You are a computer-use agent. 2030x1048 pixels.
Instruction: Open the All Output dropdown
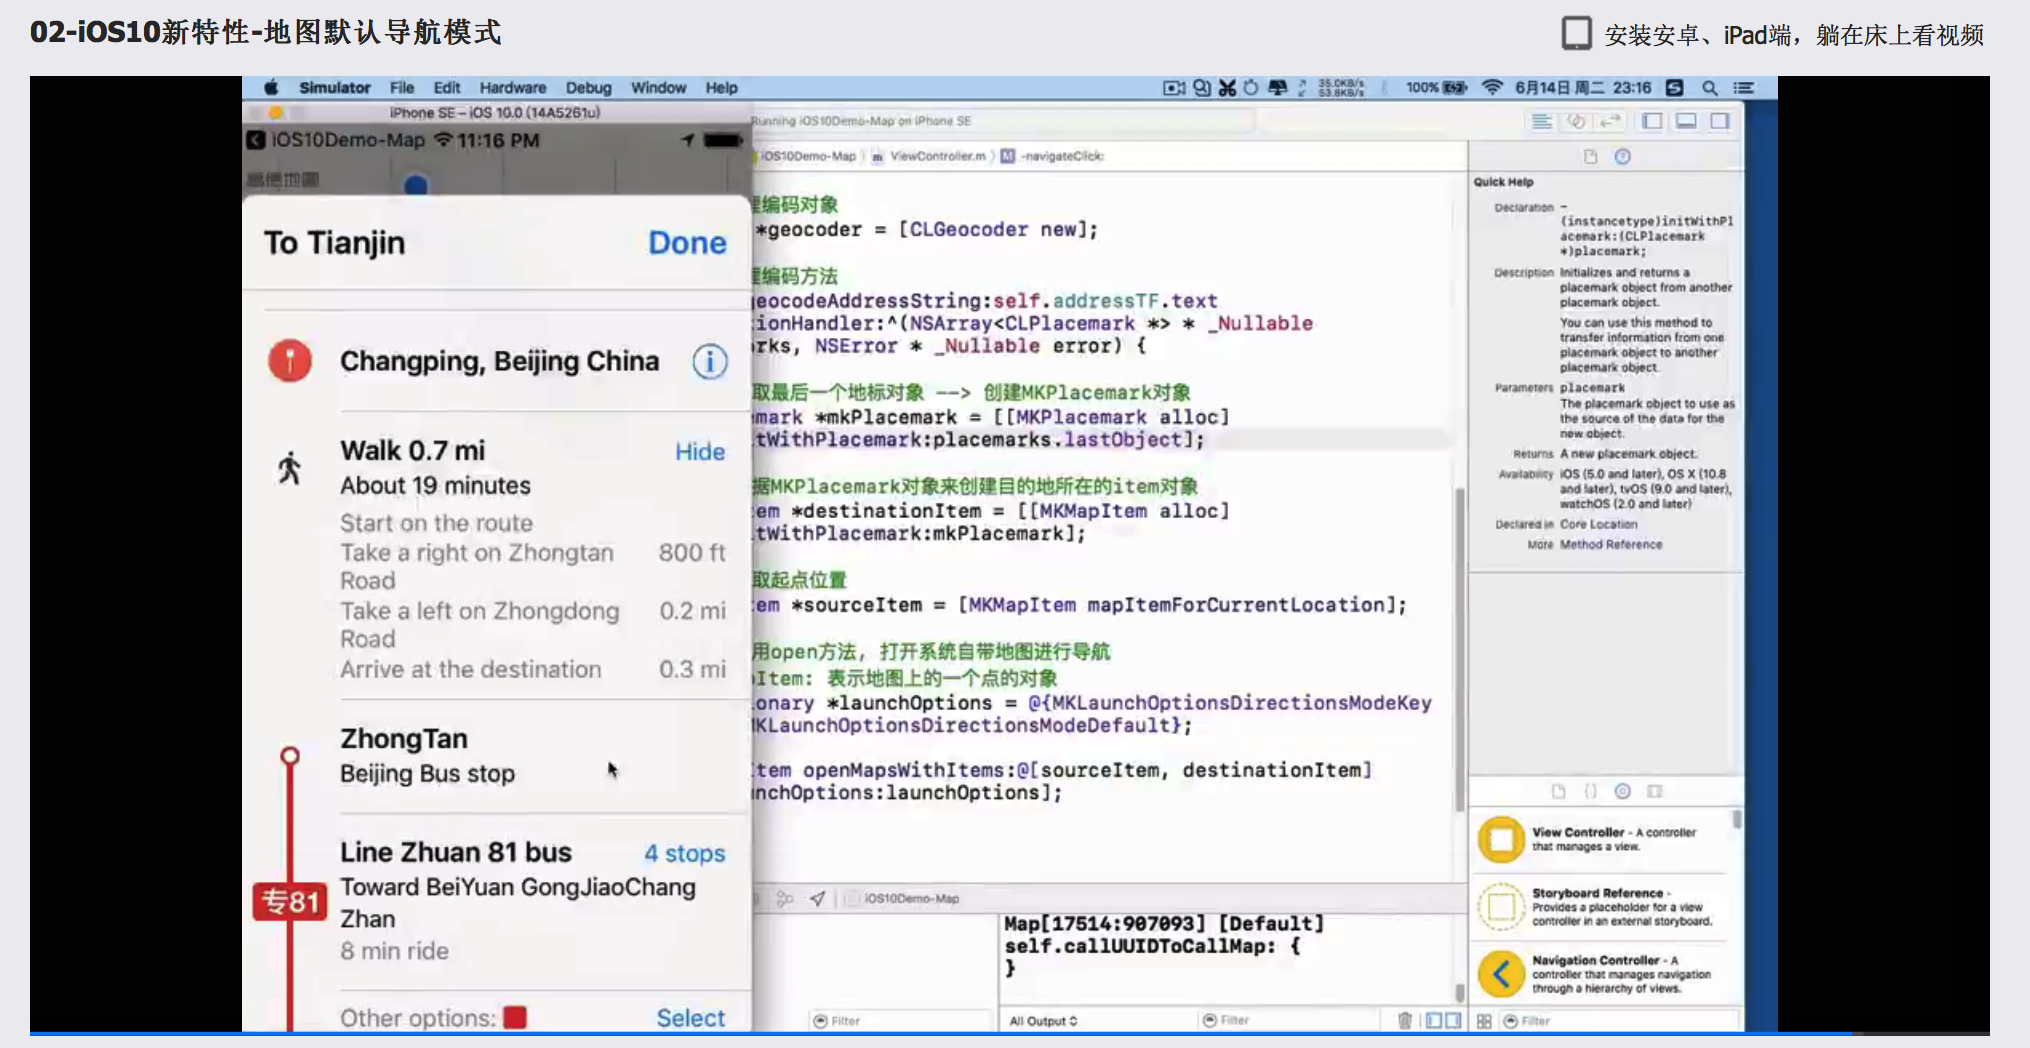[1043, 1021]
